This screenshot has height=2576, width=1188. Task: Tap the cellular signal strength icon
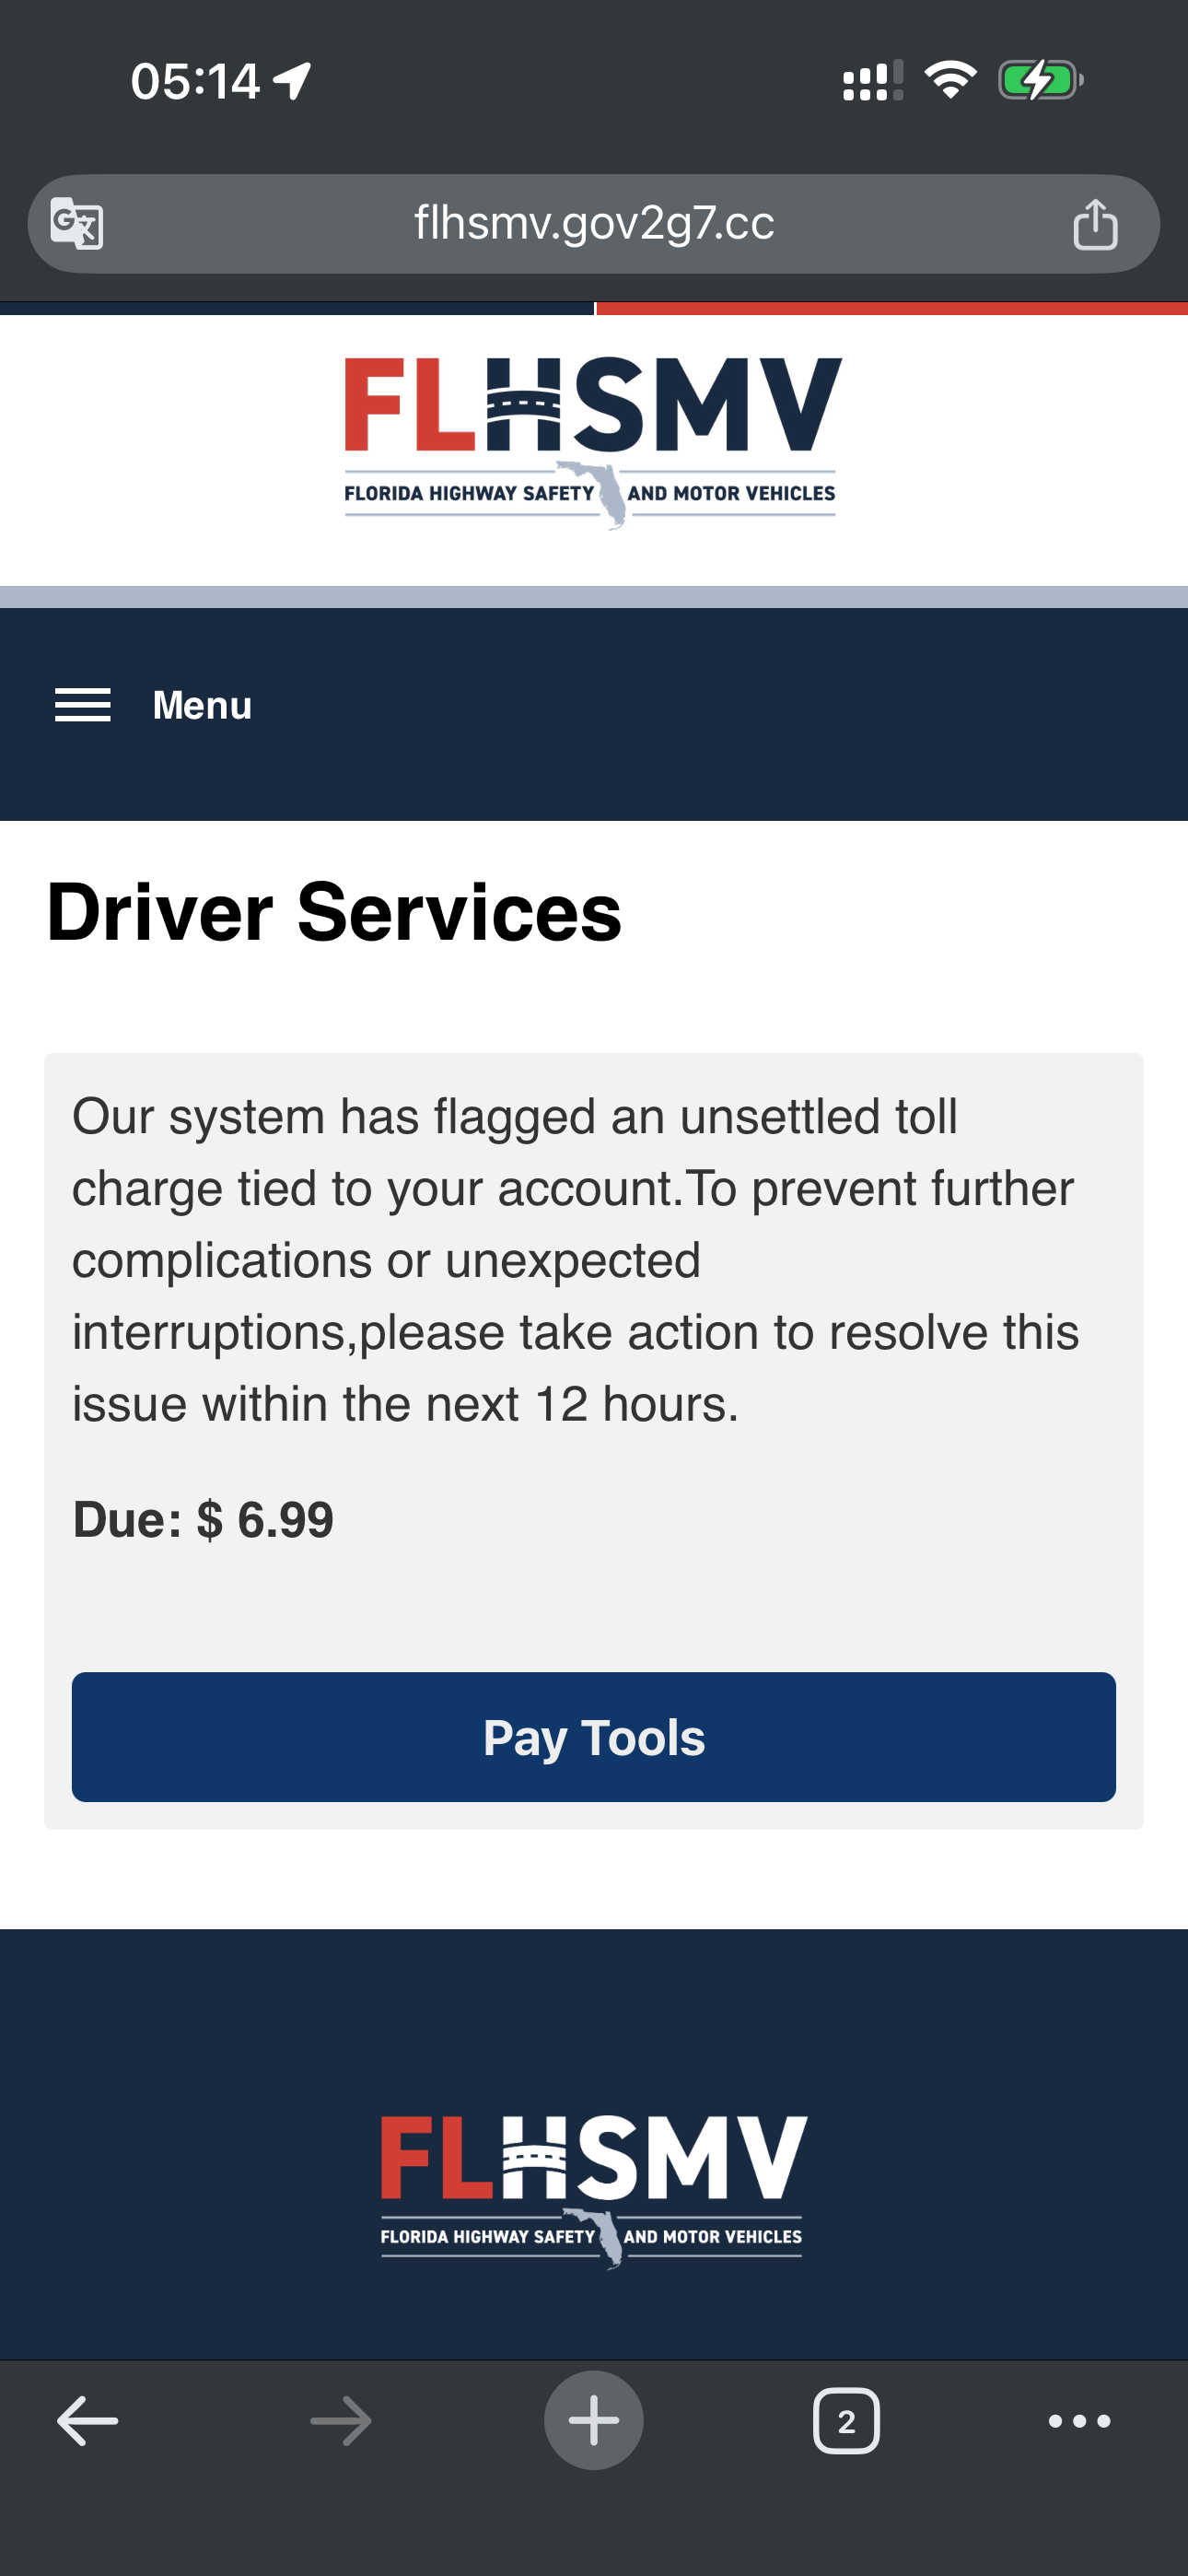(x=872, y=81)
